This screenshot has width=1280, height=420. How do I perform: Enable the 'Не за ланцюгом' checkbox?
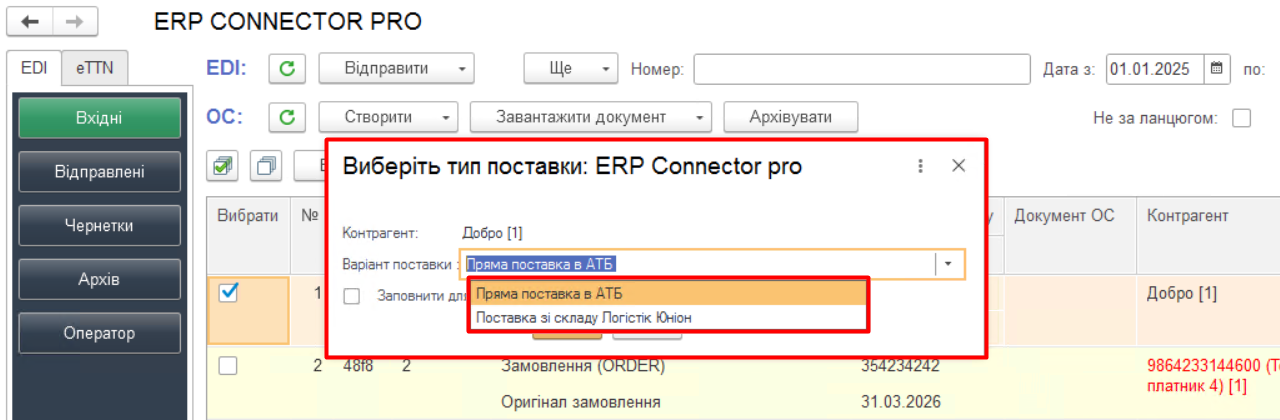pos(1242,118)
